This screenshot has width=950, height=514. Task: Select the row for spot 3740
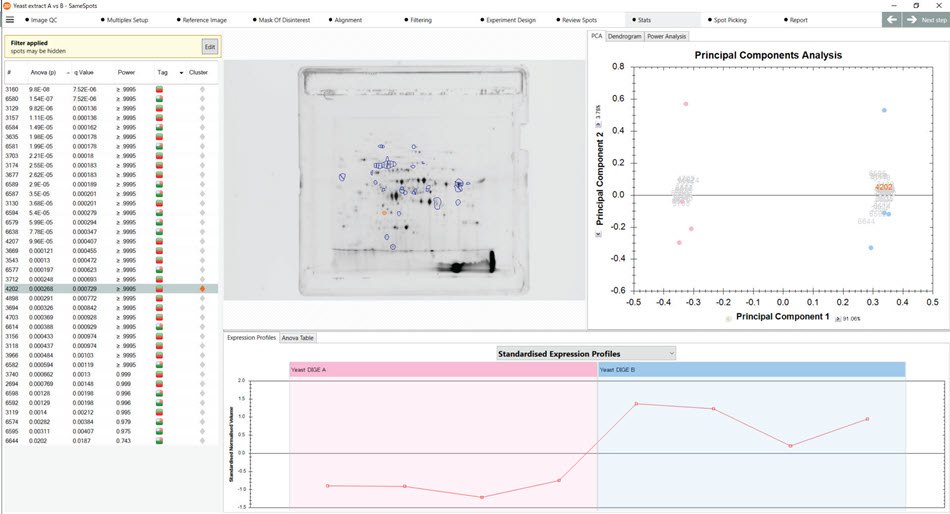coord(111,374)
